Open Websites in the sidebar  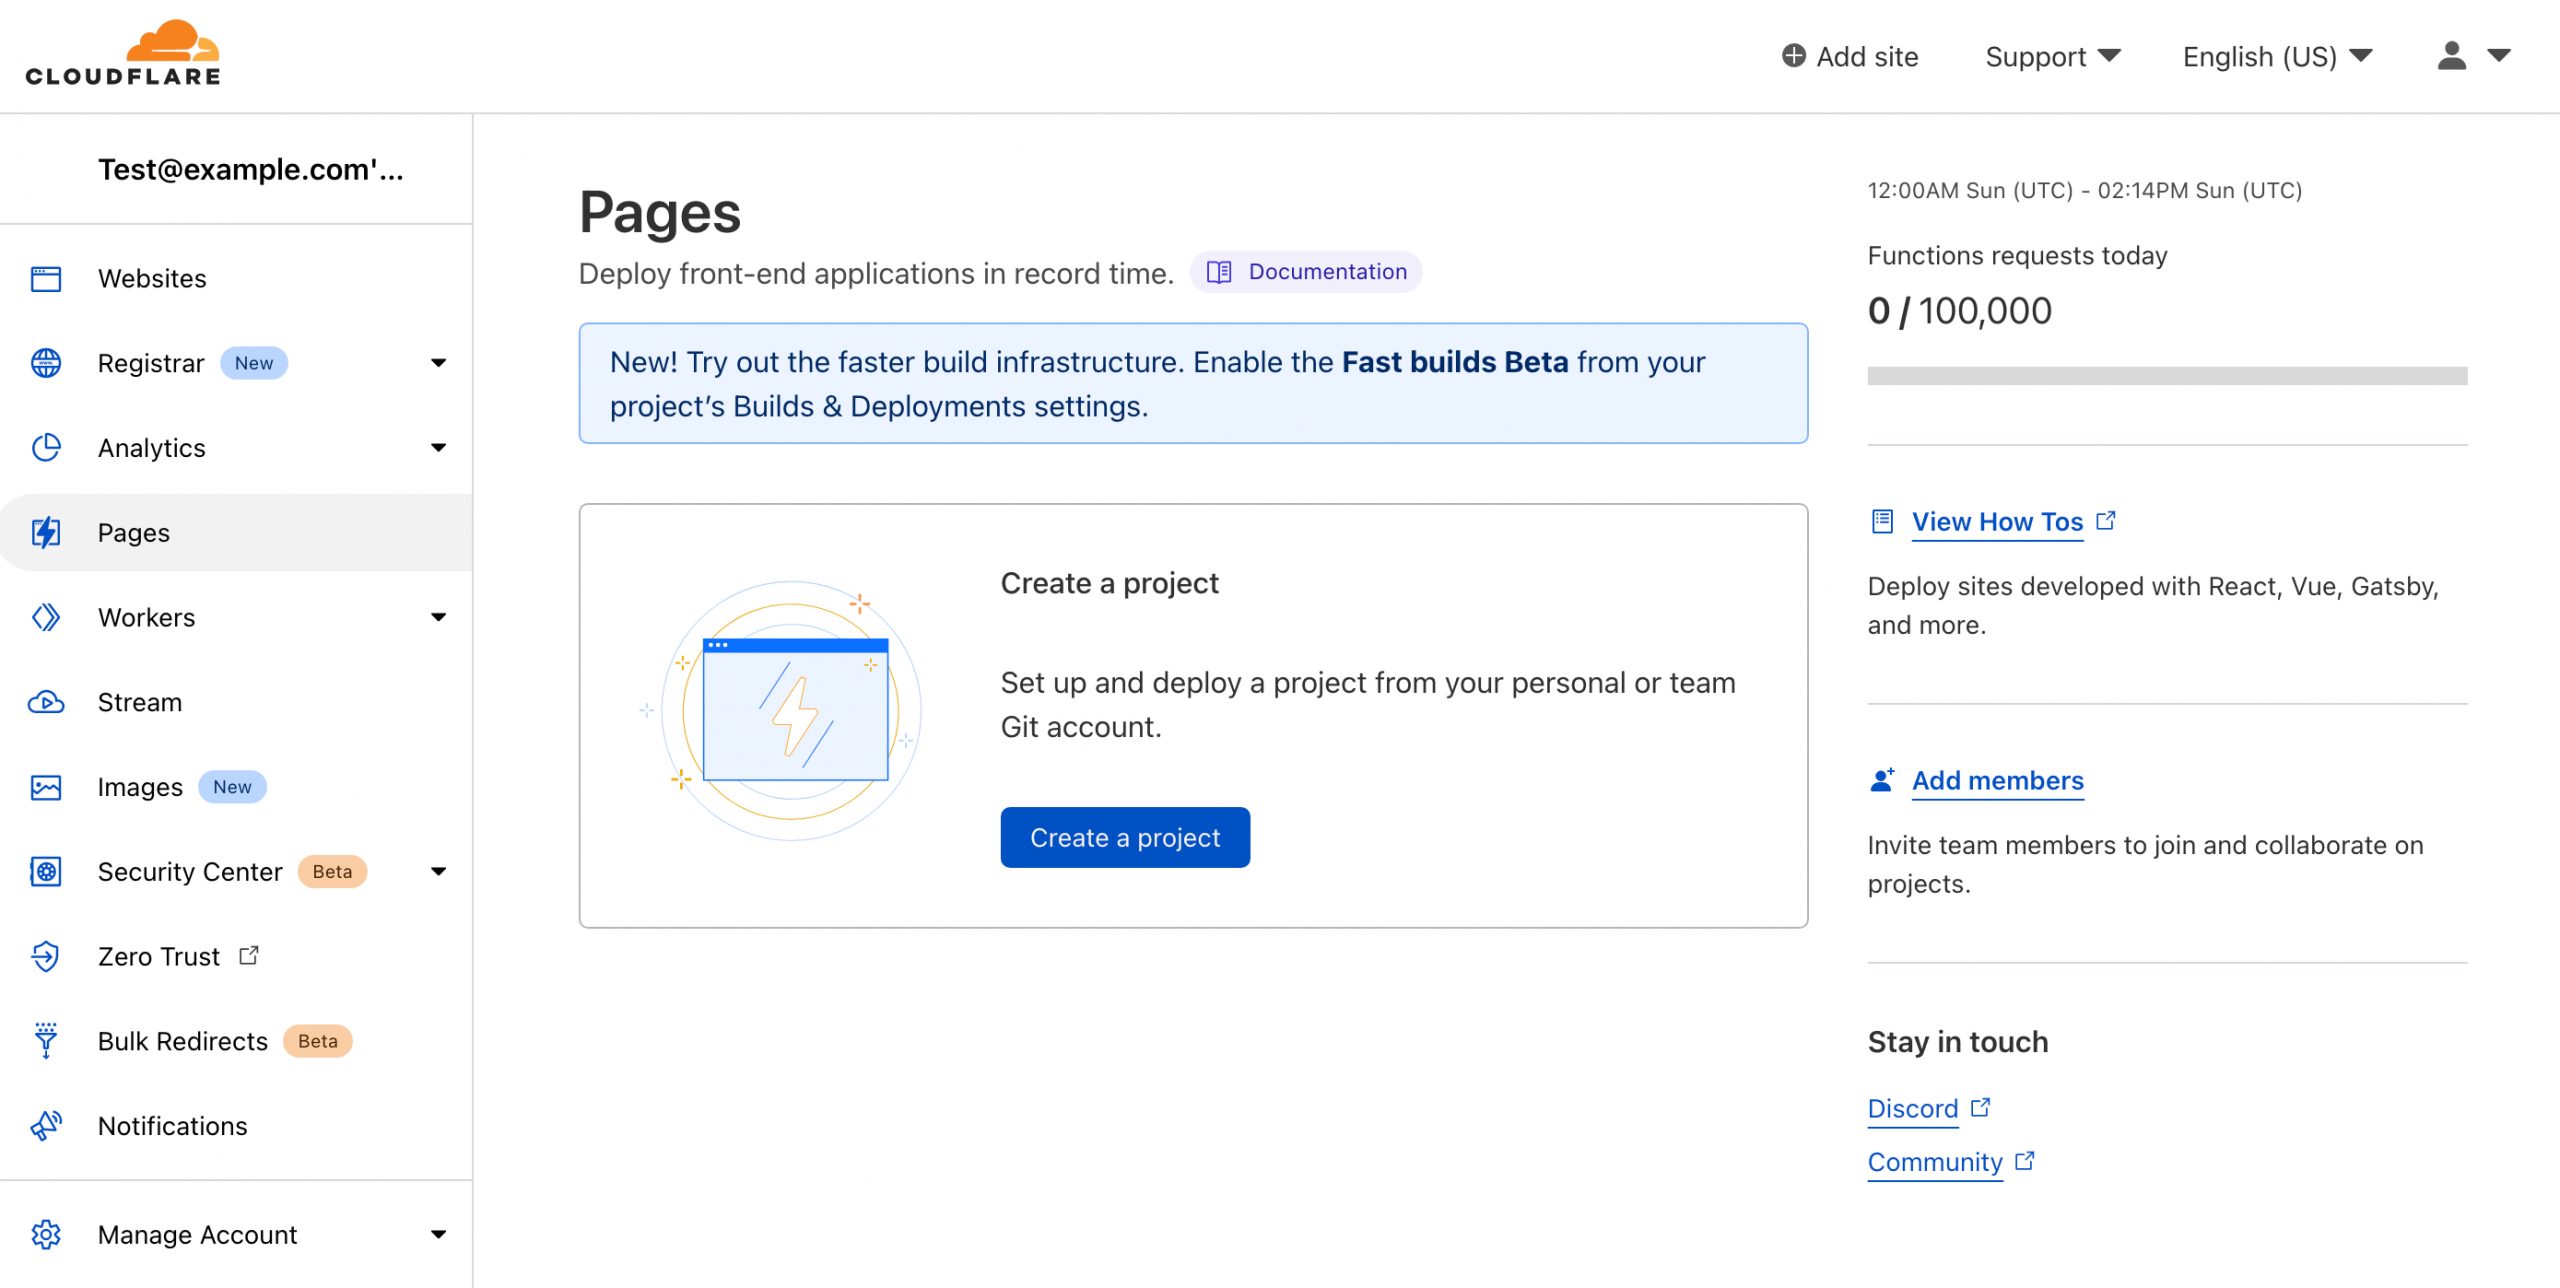click(x=236, y=279)
